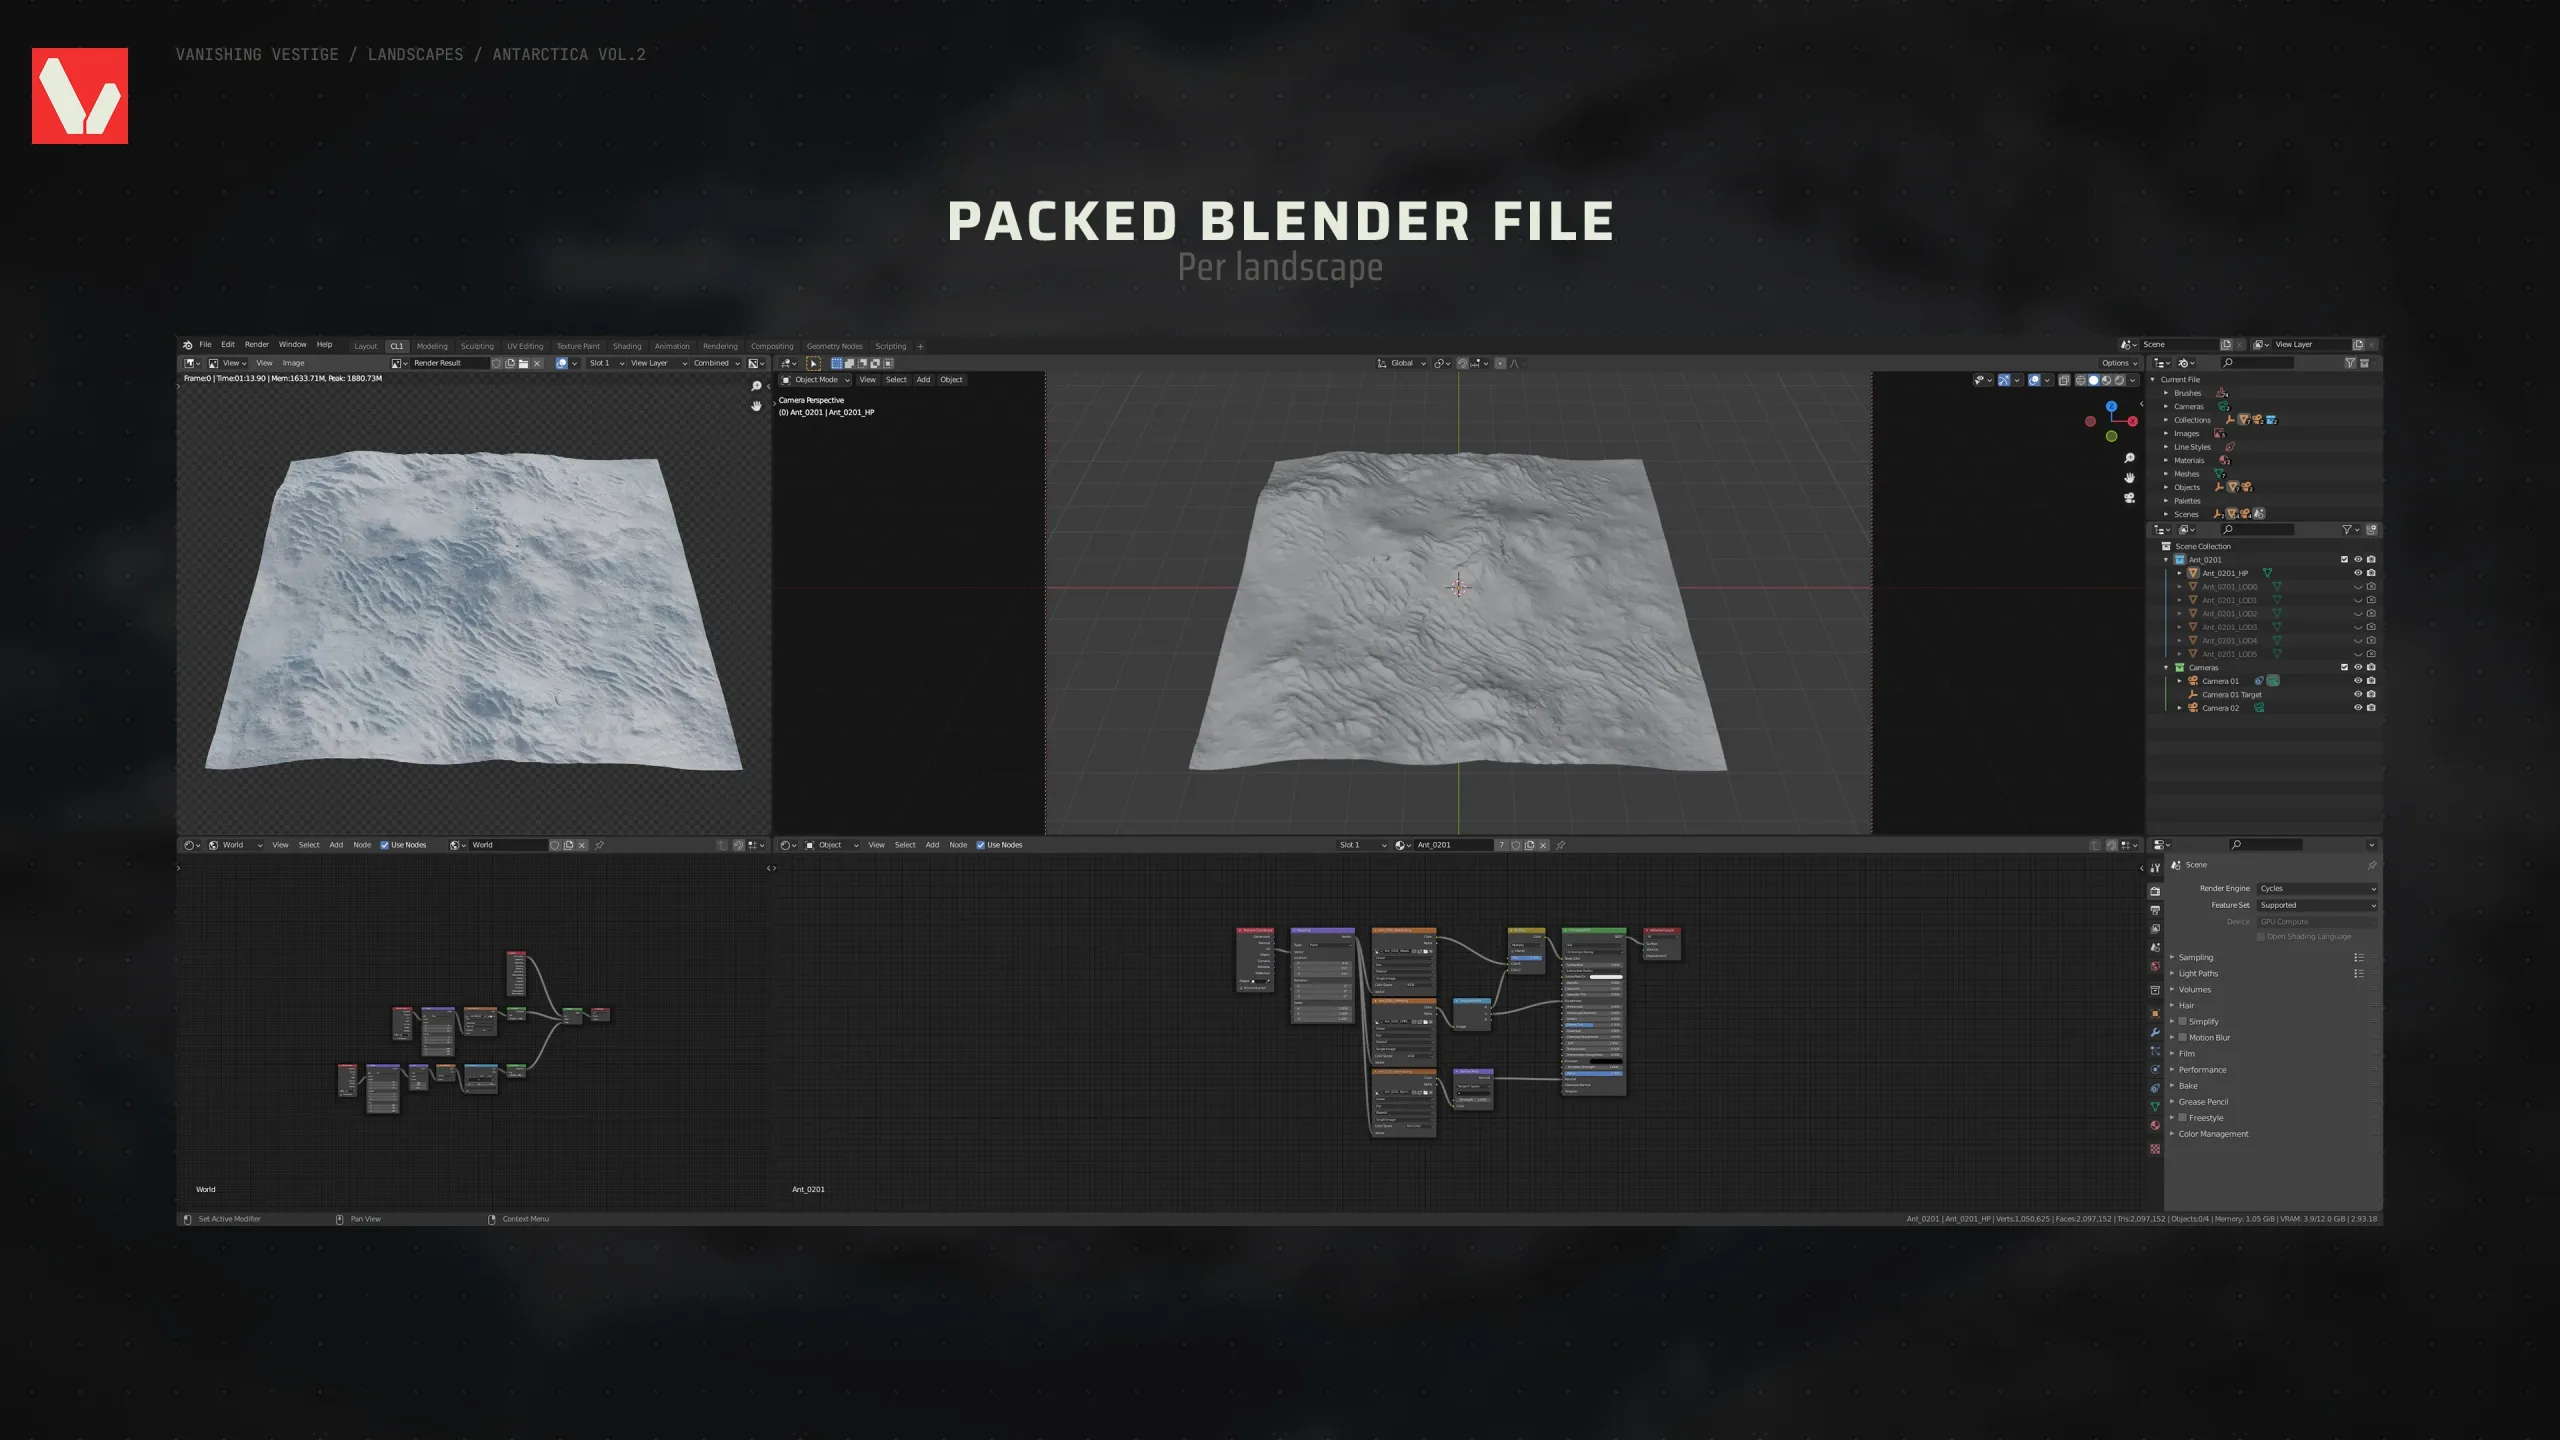The width and height of the screenshot is (2560, 1440).
Task: Click the add workspace plus button
Action: [x=920, y=347]
